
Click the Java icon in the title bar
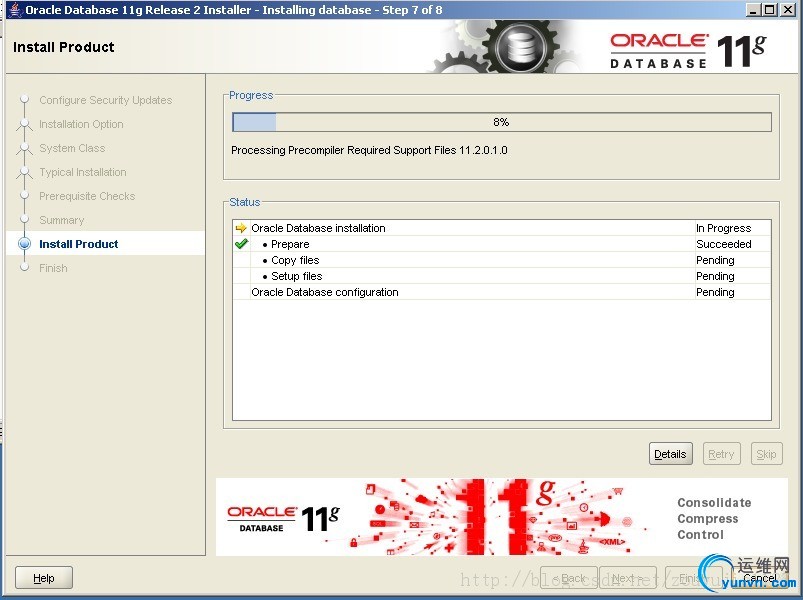[x=14, y=10]
